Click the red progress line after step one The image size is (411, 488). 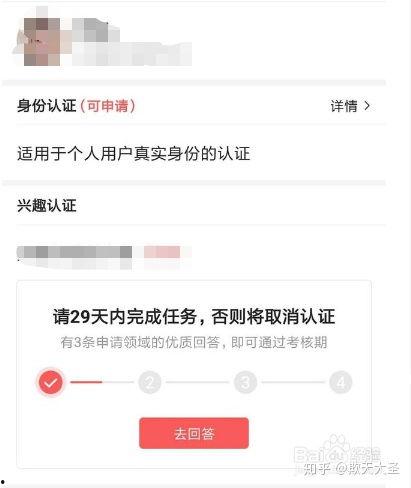coord(86,382)
